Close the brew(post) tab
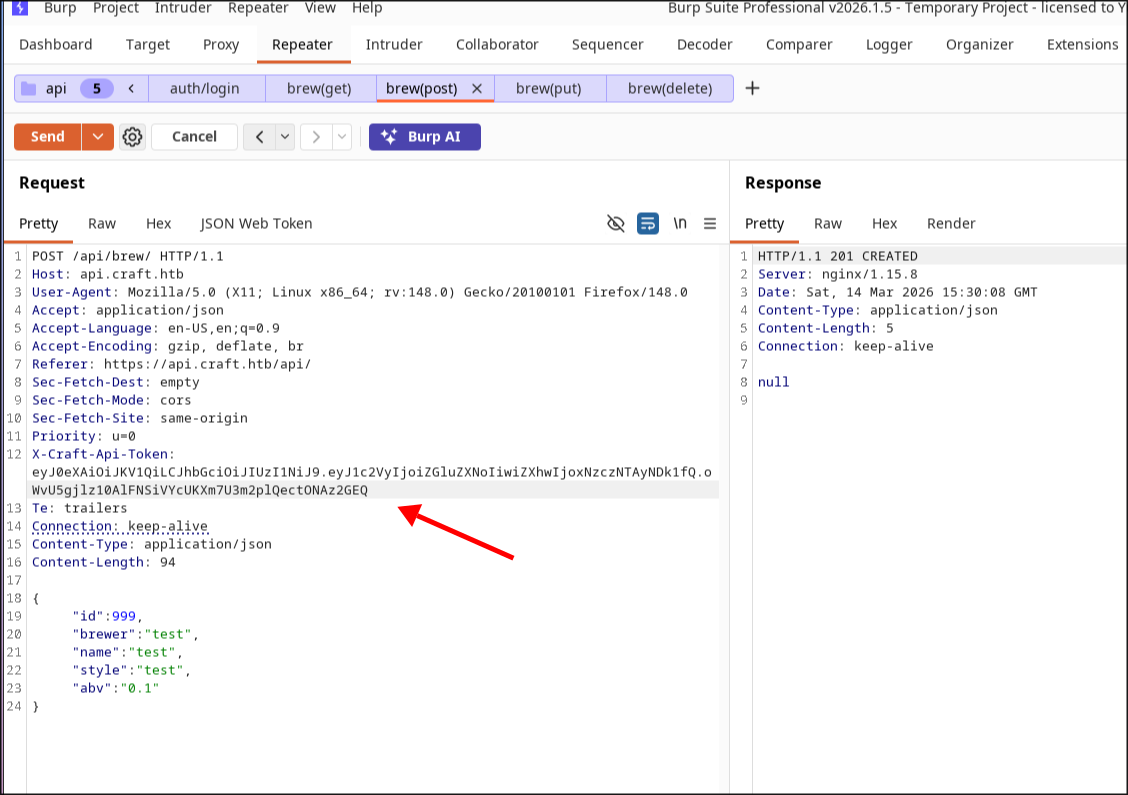 [x=476, y=88]
